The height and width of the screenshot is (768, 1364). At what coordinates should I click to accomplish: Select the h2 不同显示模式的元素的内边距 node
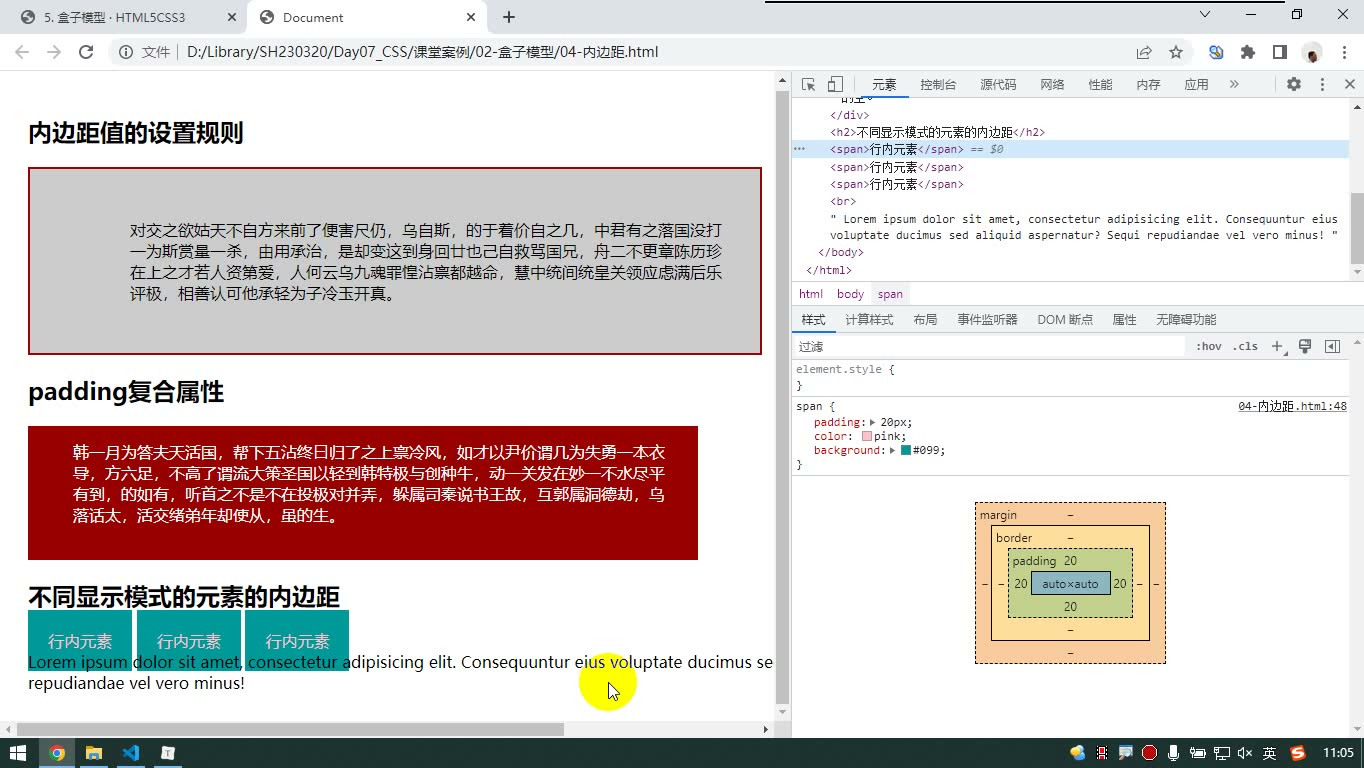pyautogui.click(x=937, y=132)
